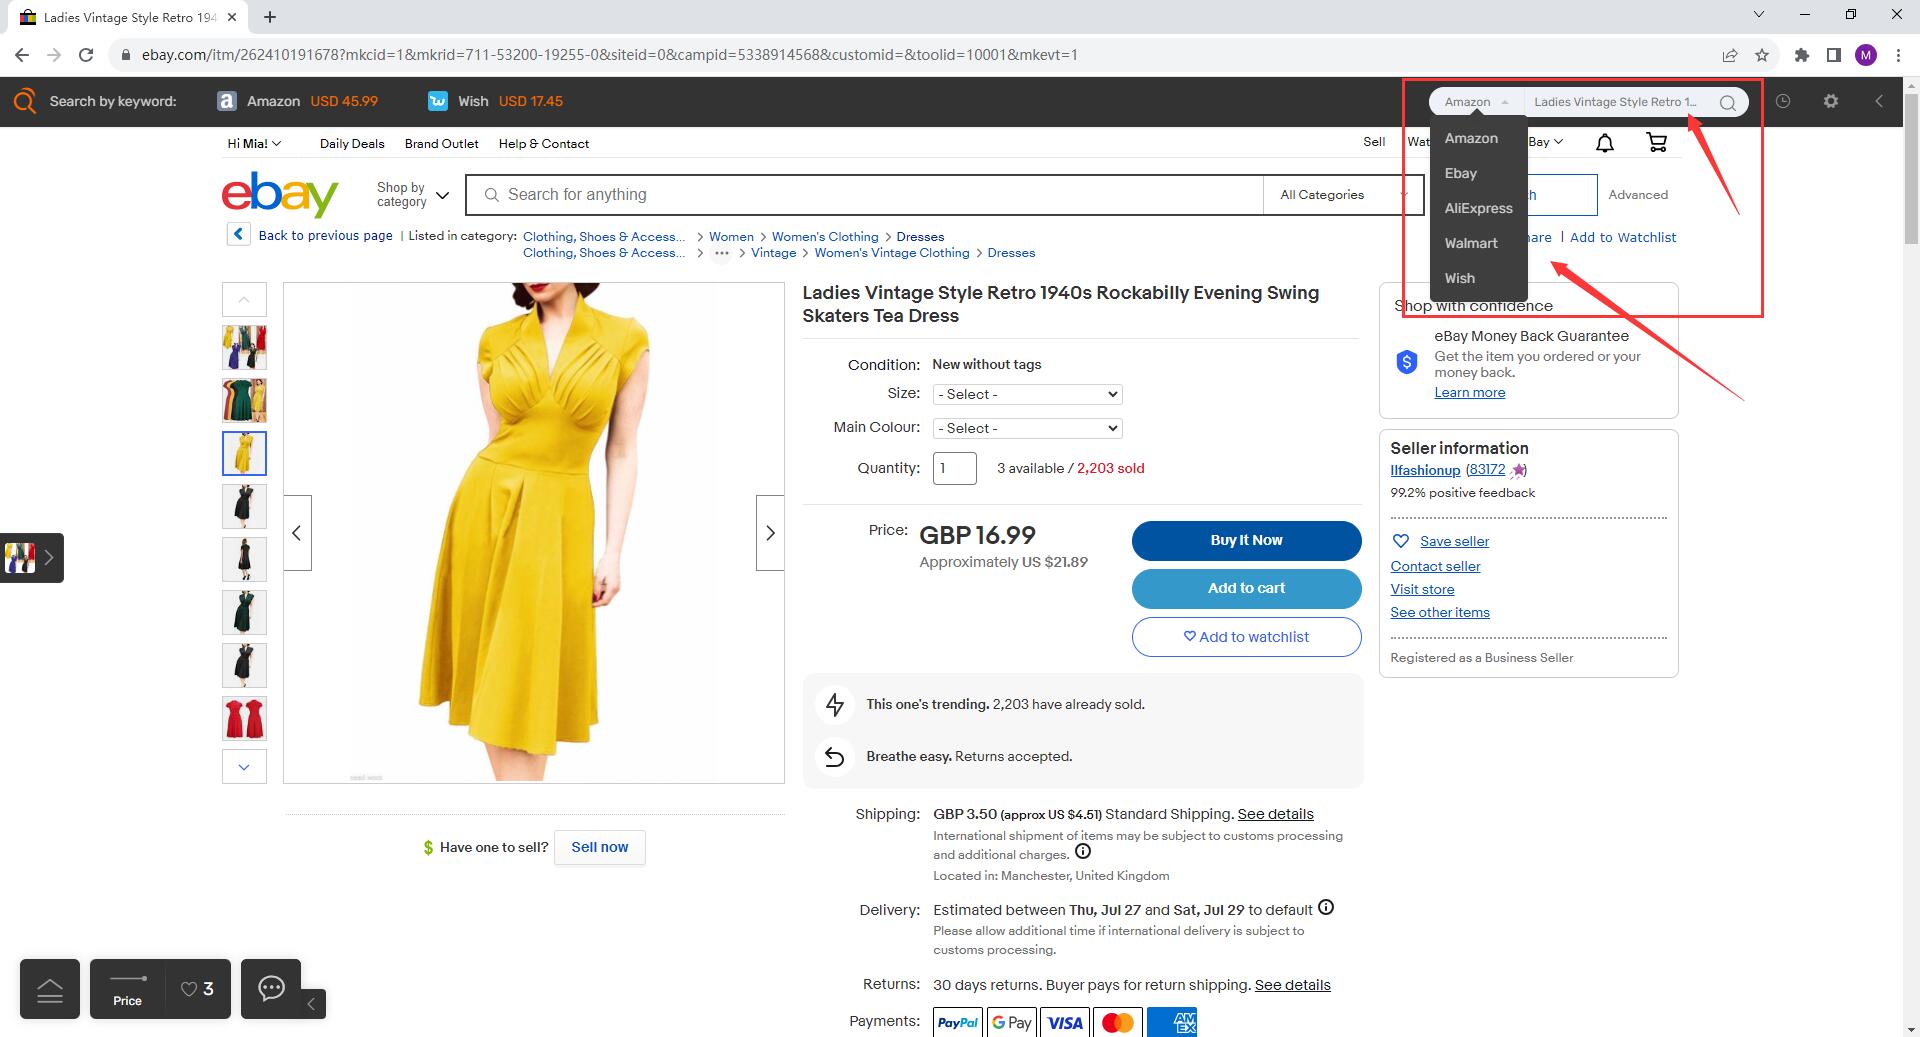Screen dimensions: 1920x1037
Task: Open delivery estimate info icon
Action: pos(1326,908)
